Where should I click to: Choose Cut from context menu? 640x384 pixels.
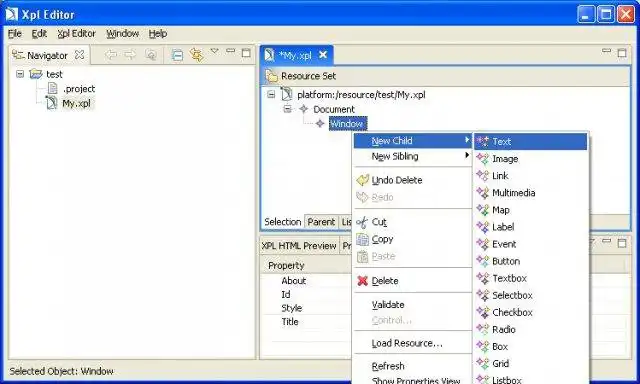coord(412,222)
